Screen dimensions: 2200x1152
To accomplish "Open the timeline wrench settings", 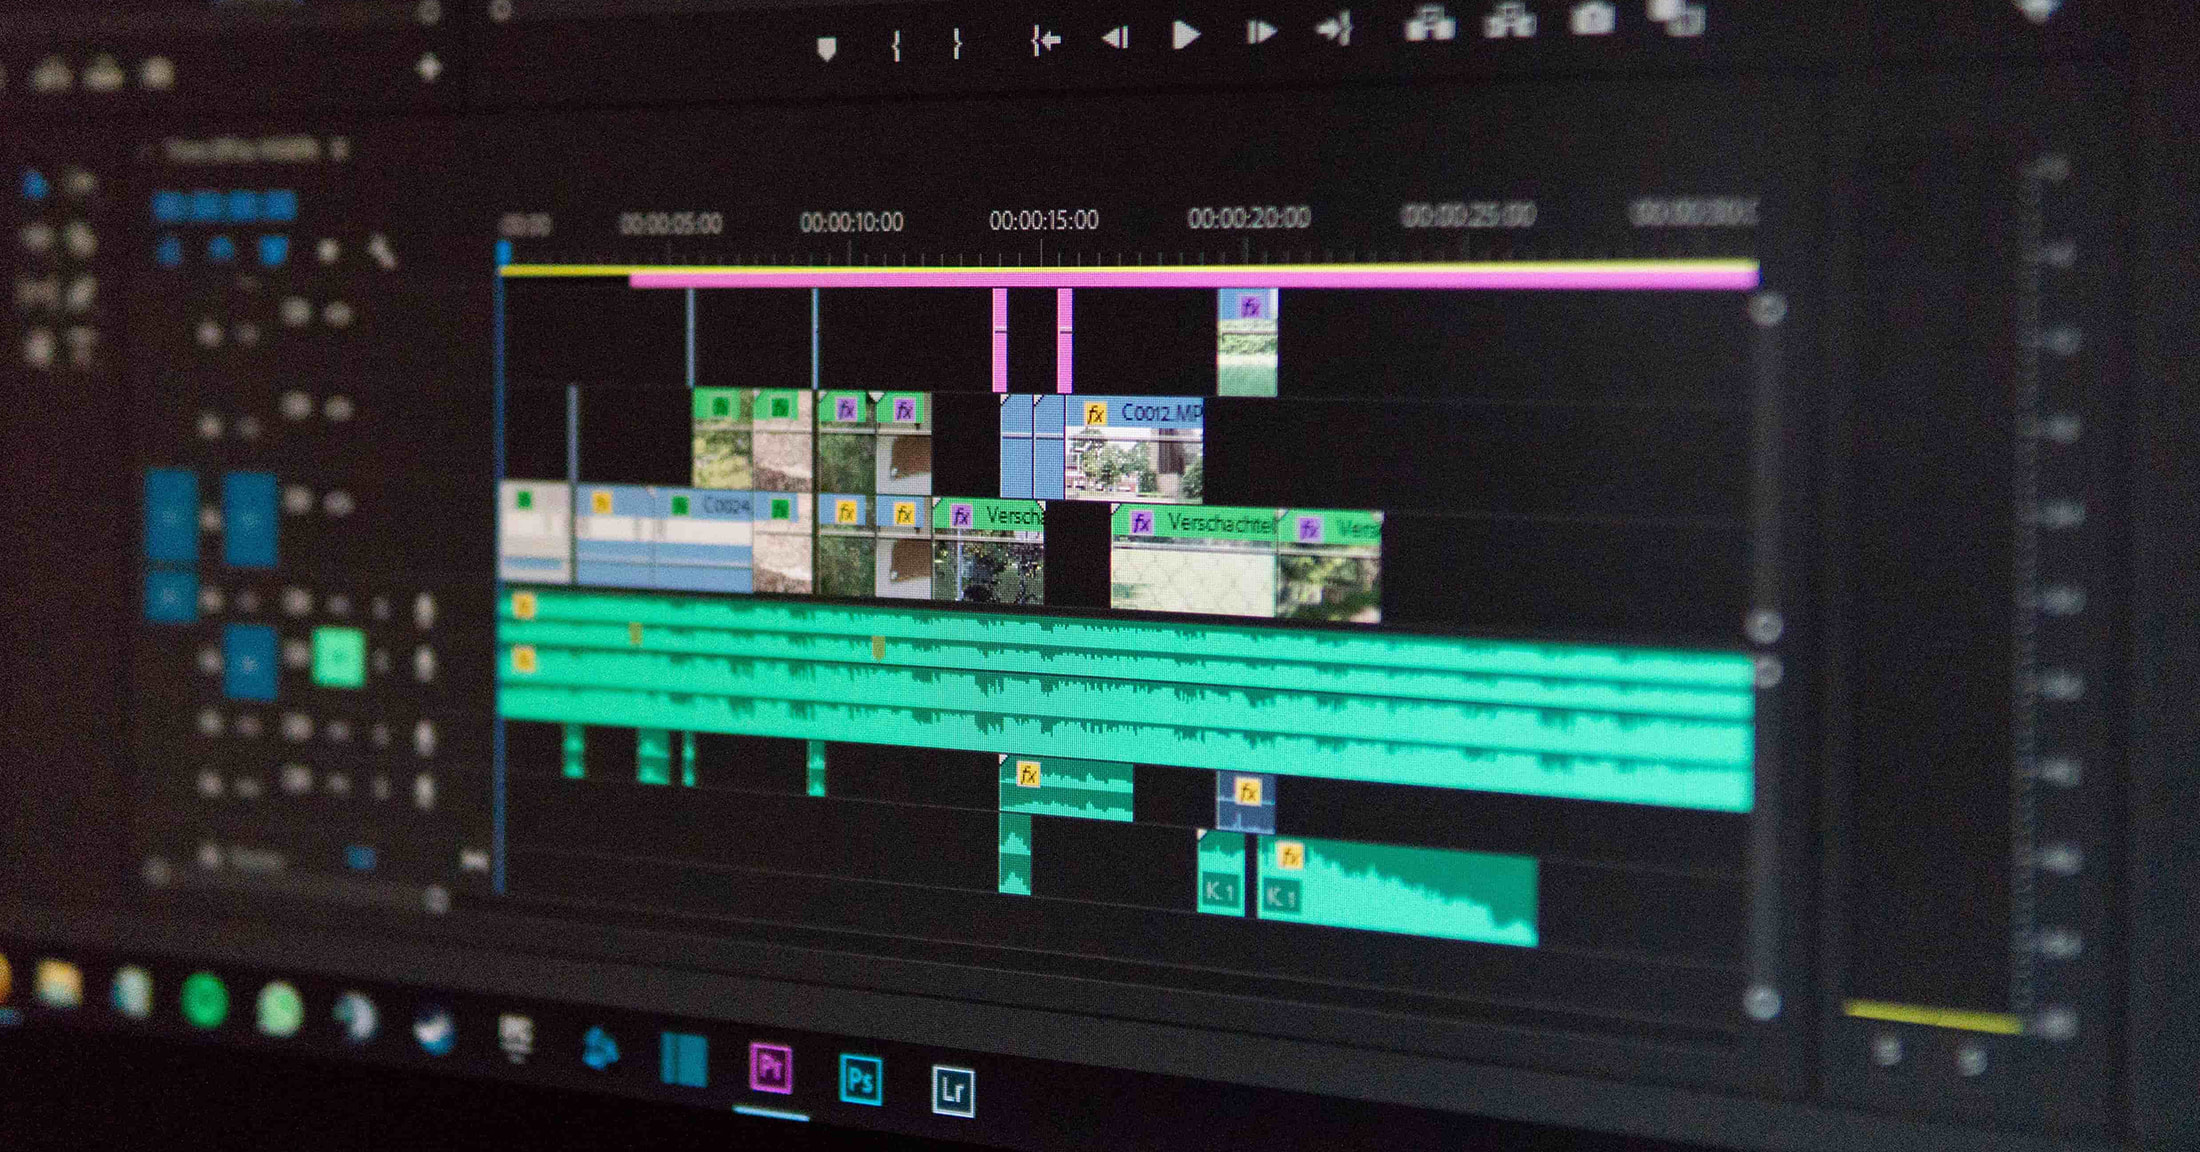I will pyautogui.click(x=381, y=251).
